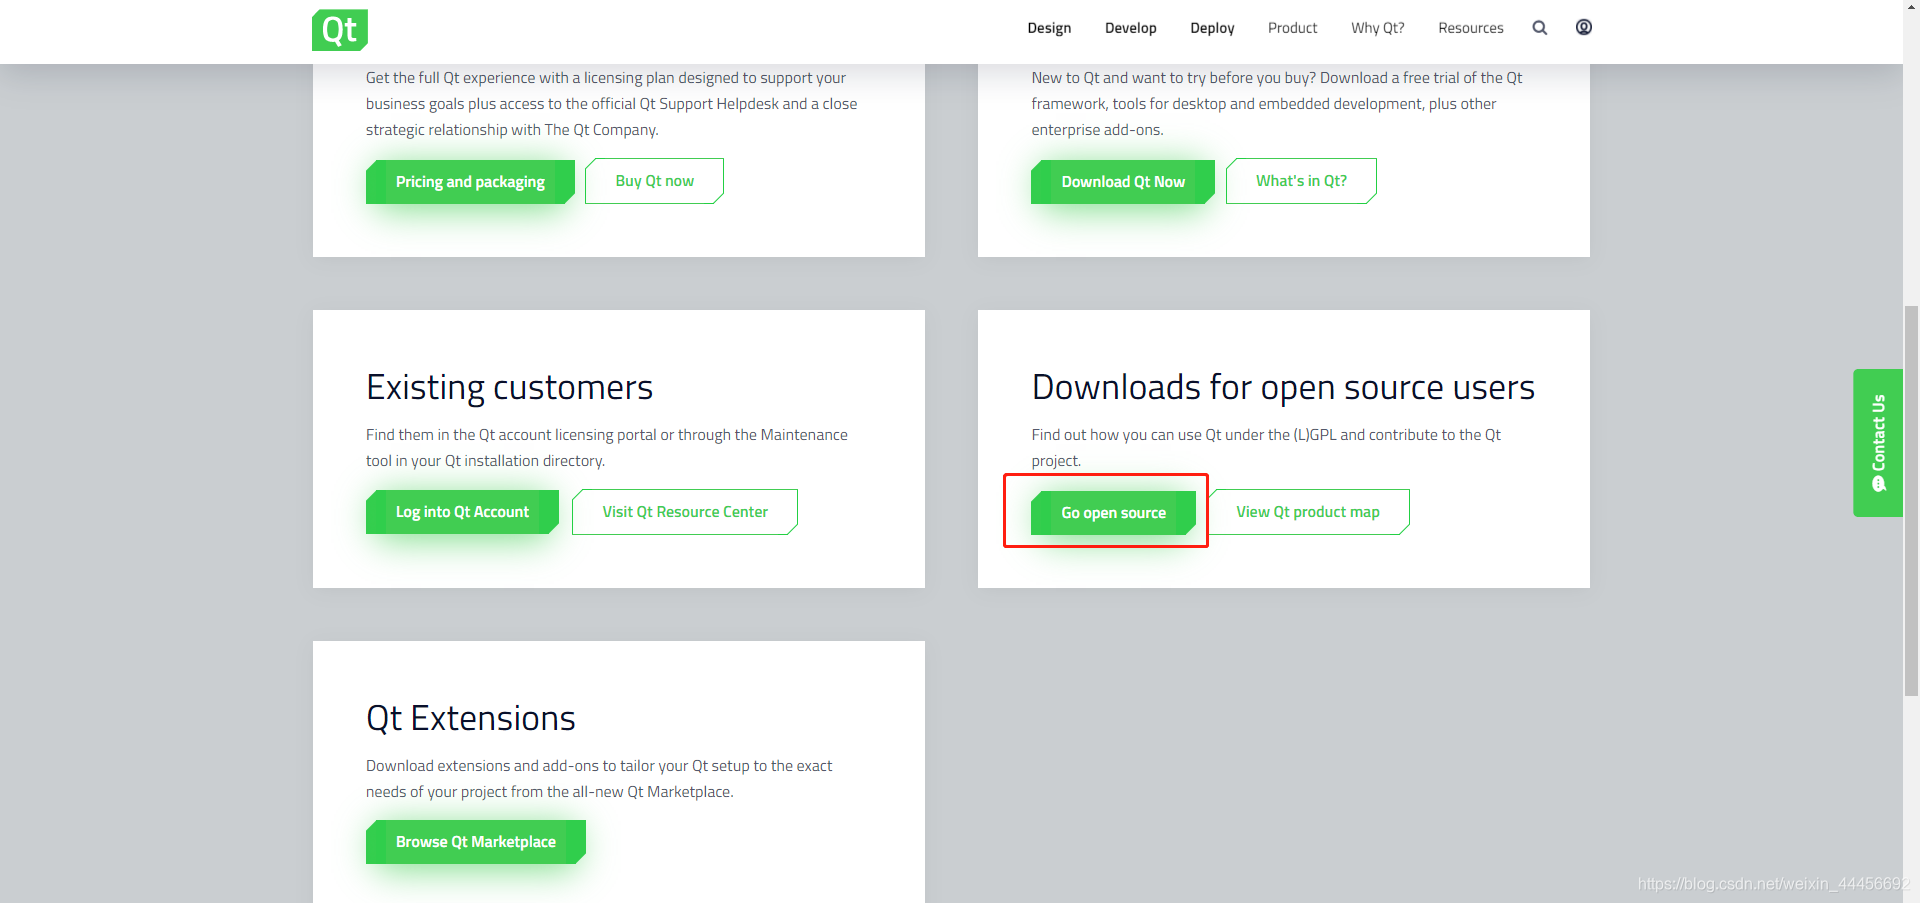The height and width of the screenshot is (903, 1920).
Task: Click Log into Qt Account button
Action: pos(462,512)
